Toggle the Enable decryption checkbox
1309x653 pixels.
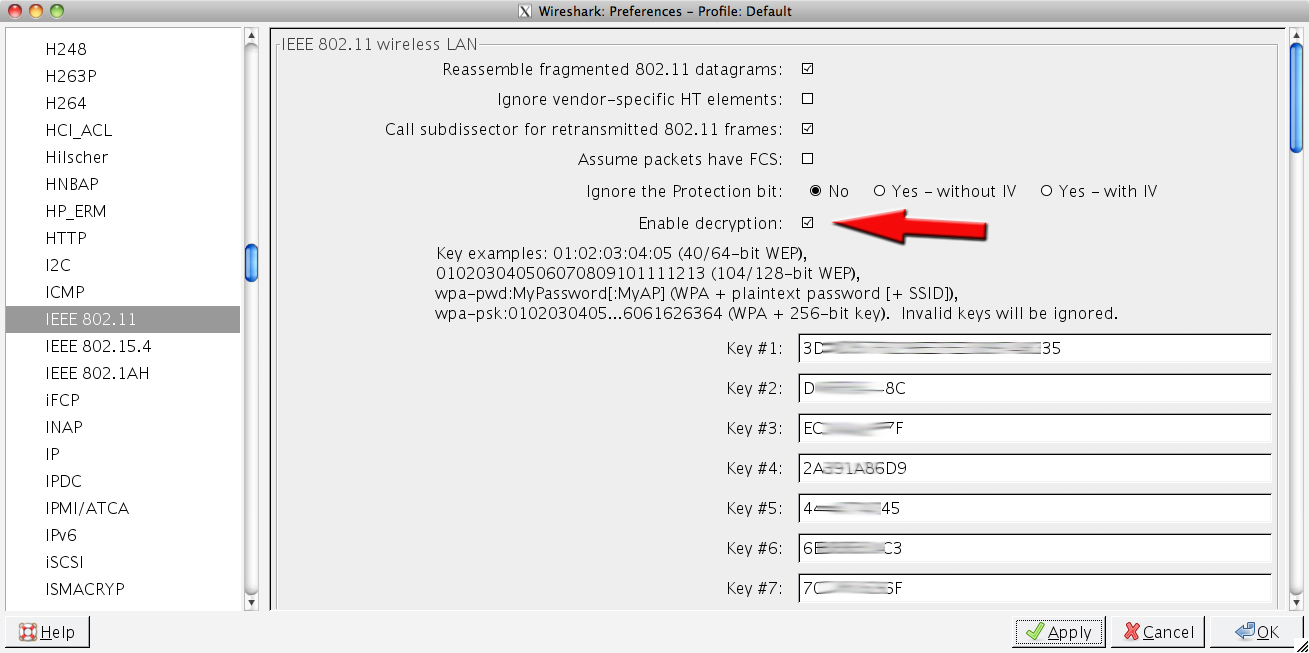point(807,222)
